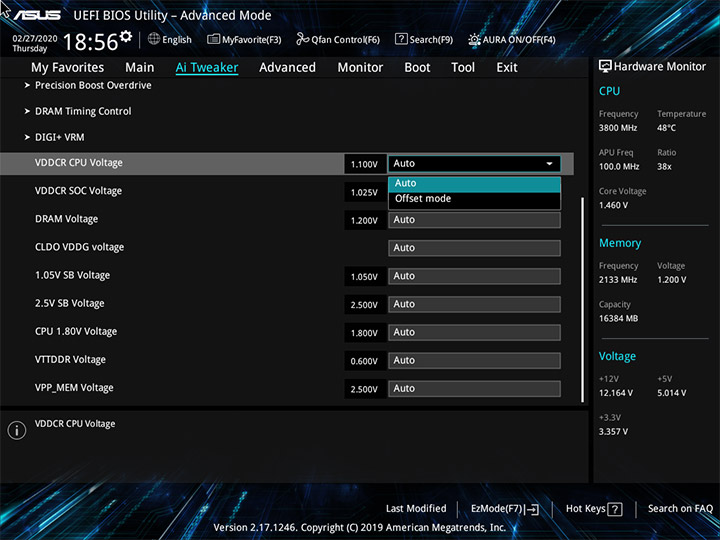Click the 48°C temperature value
Viewport: 720px width, 540px height.
pyautogui.click(x=667, y=128)
